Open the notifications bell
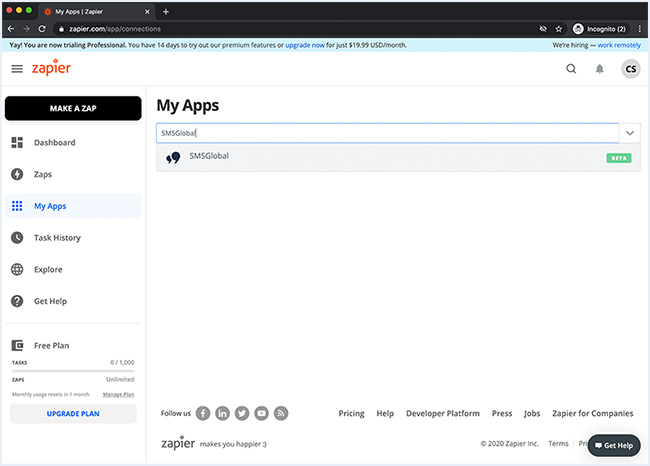The image size is (650, 466). pyautogui.click(x=599, y=69)
